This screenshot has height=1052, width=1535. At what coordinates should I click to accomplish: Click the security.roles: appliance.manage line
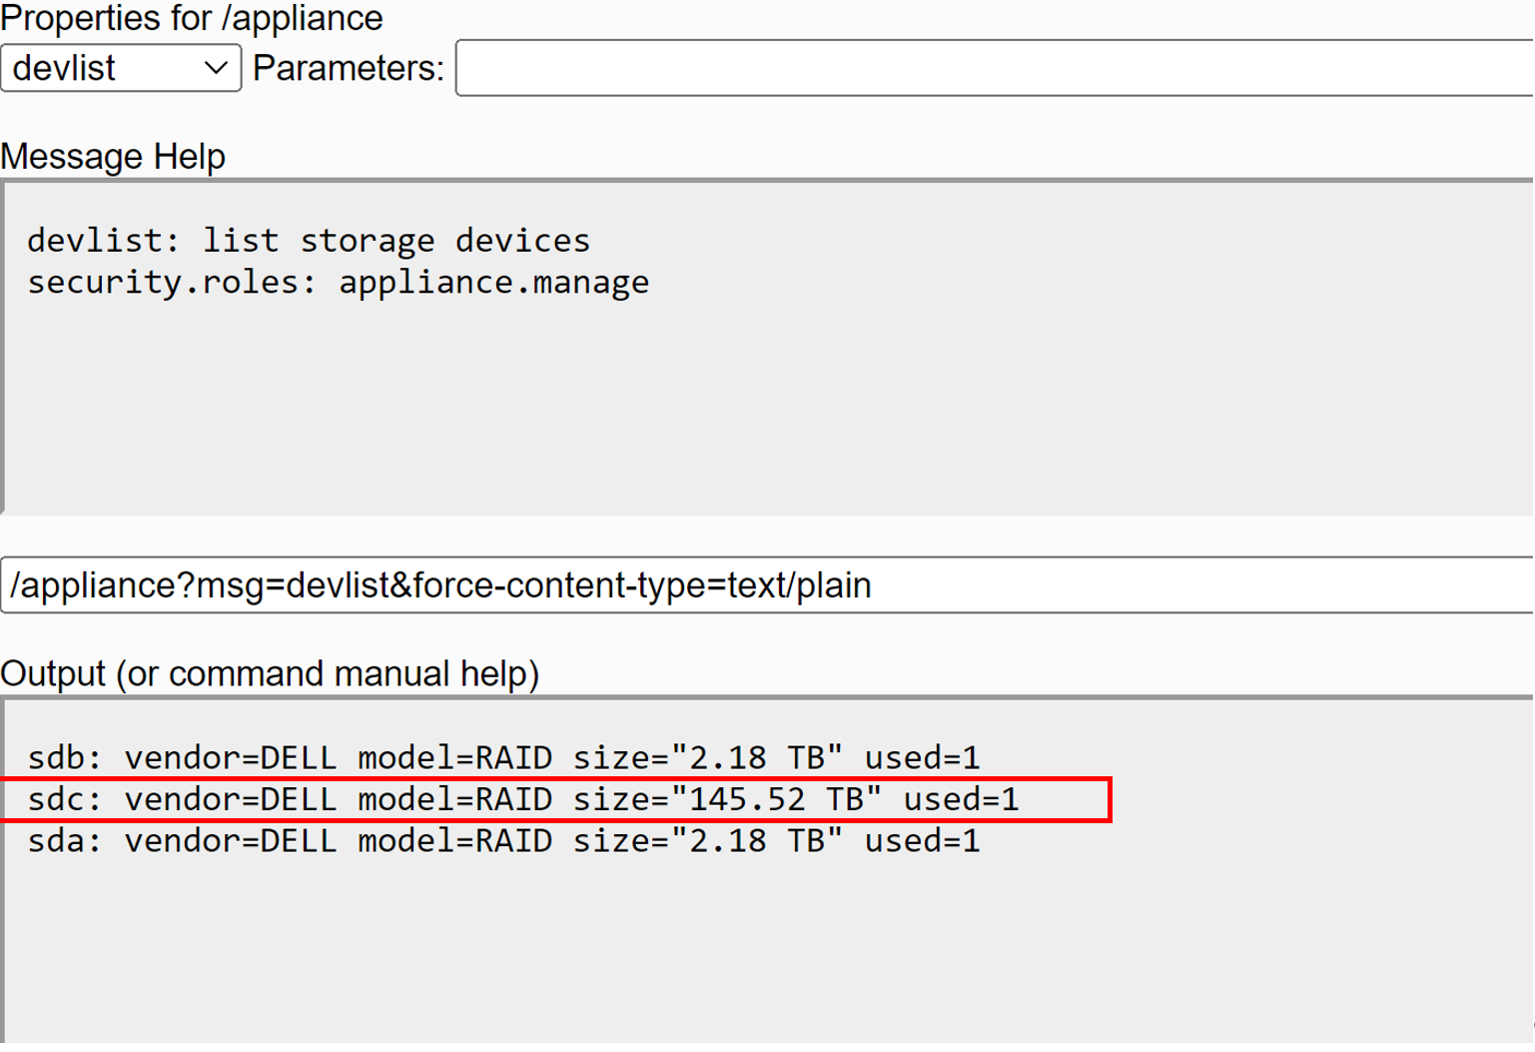coord(338,283)
